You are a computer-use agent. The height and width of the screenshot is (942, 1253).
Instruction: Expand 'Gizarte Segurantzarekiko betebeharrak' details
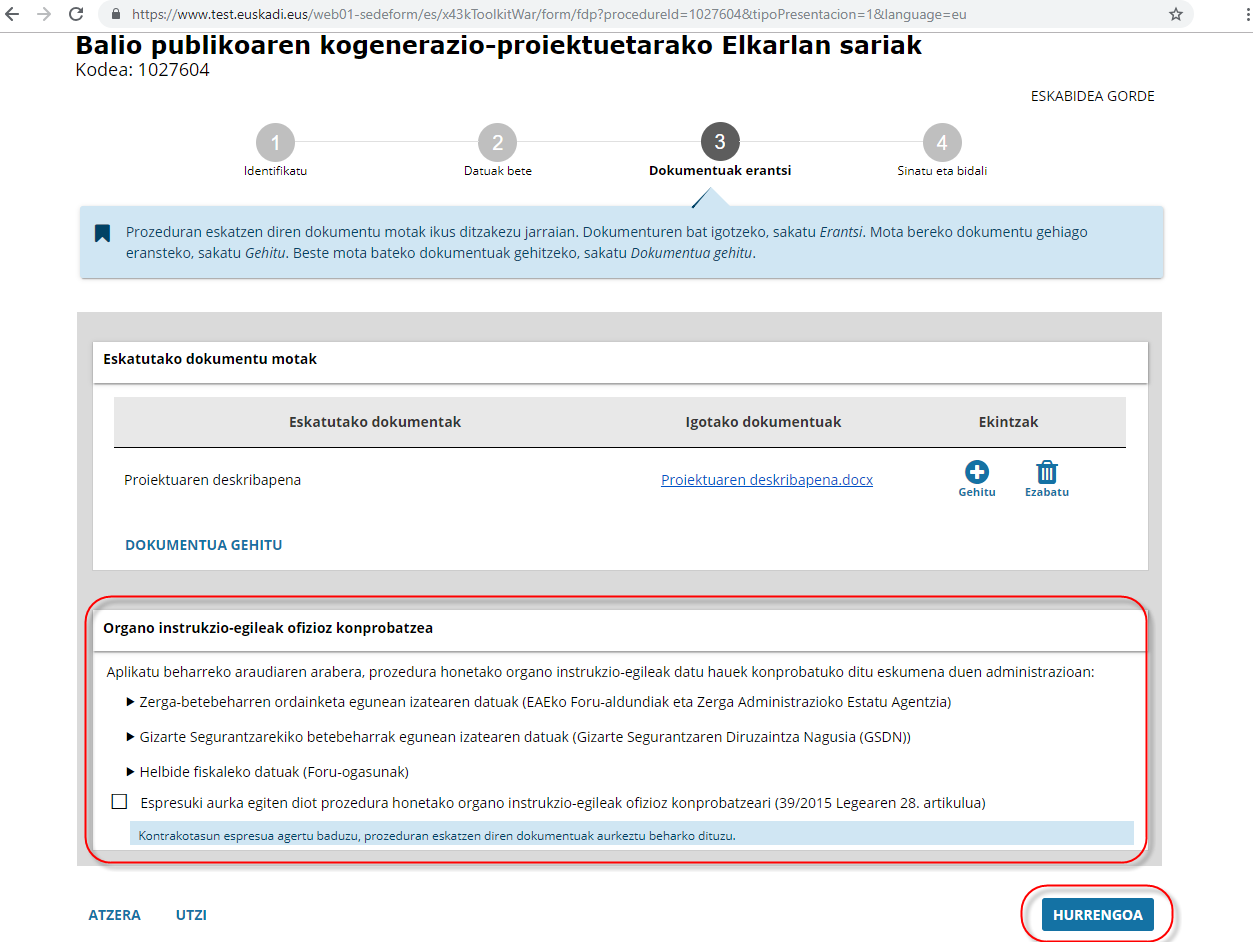131,737
